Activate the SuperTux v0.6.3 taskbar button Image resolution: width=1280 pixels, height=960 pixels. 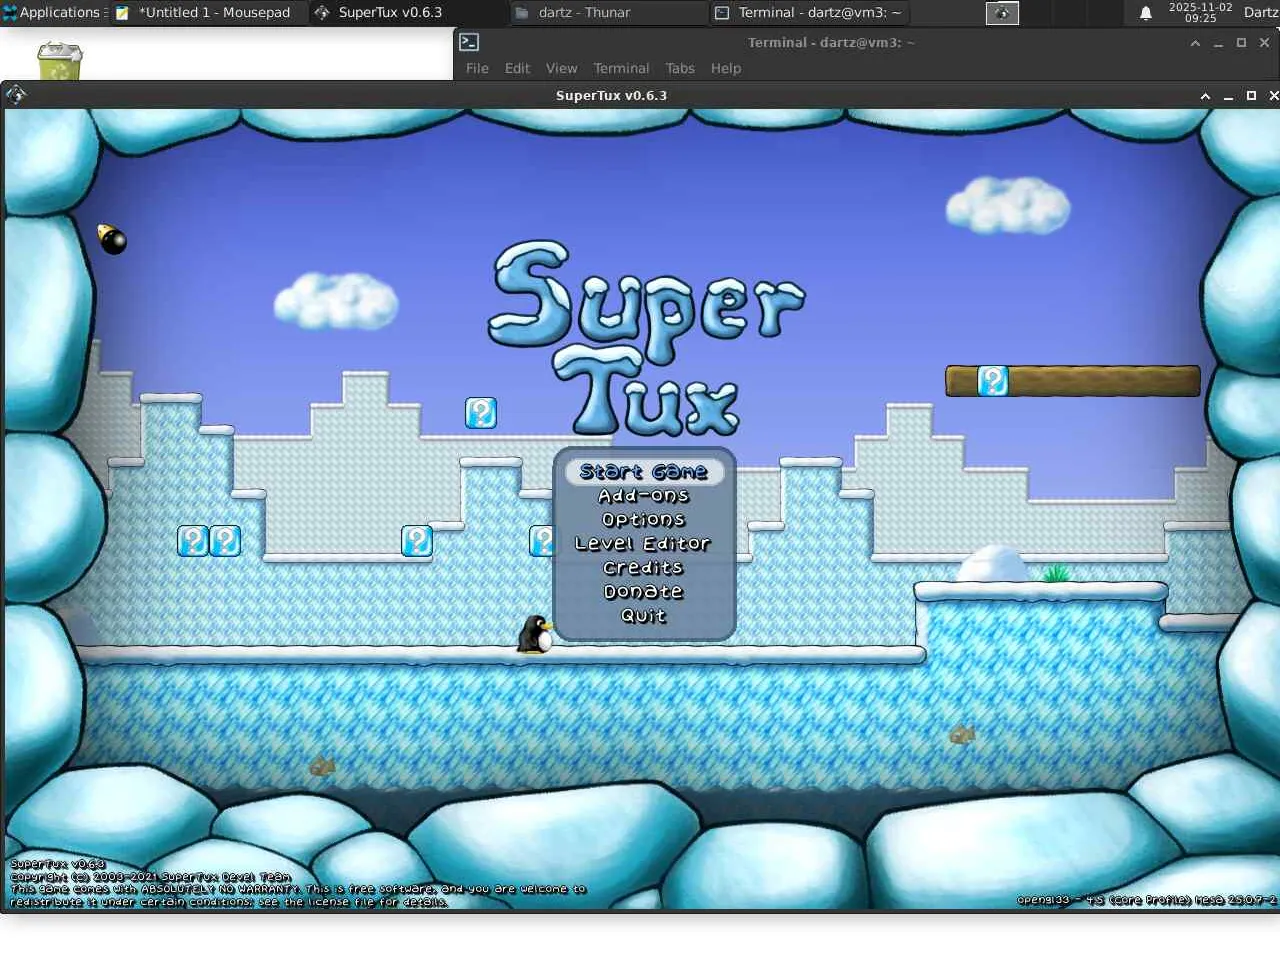(x=408, y=12)
